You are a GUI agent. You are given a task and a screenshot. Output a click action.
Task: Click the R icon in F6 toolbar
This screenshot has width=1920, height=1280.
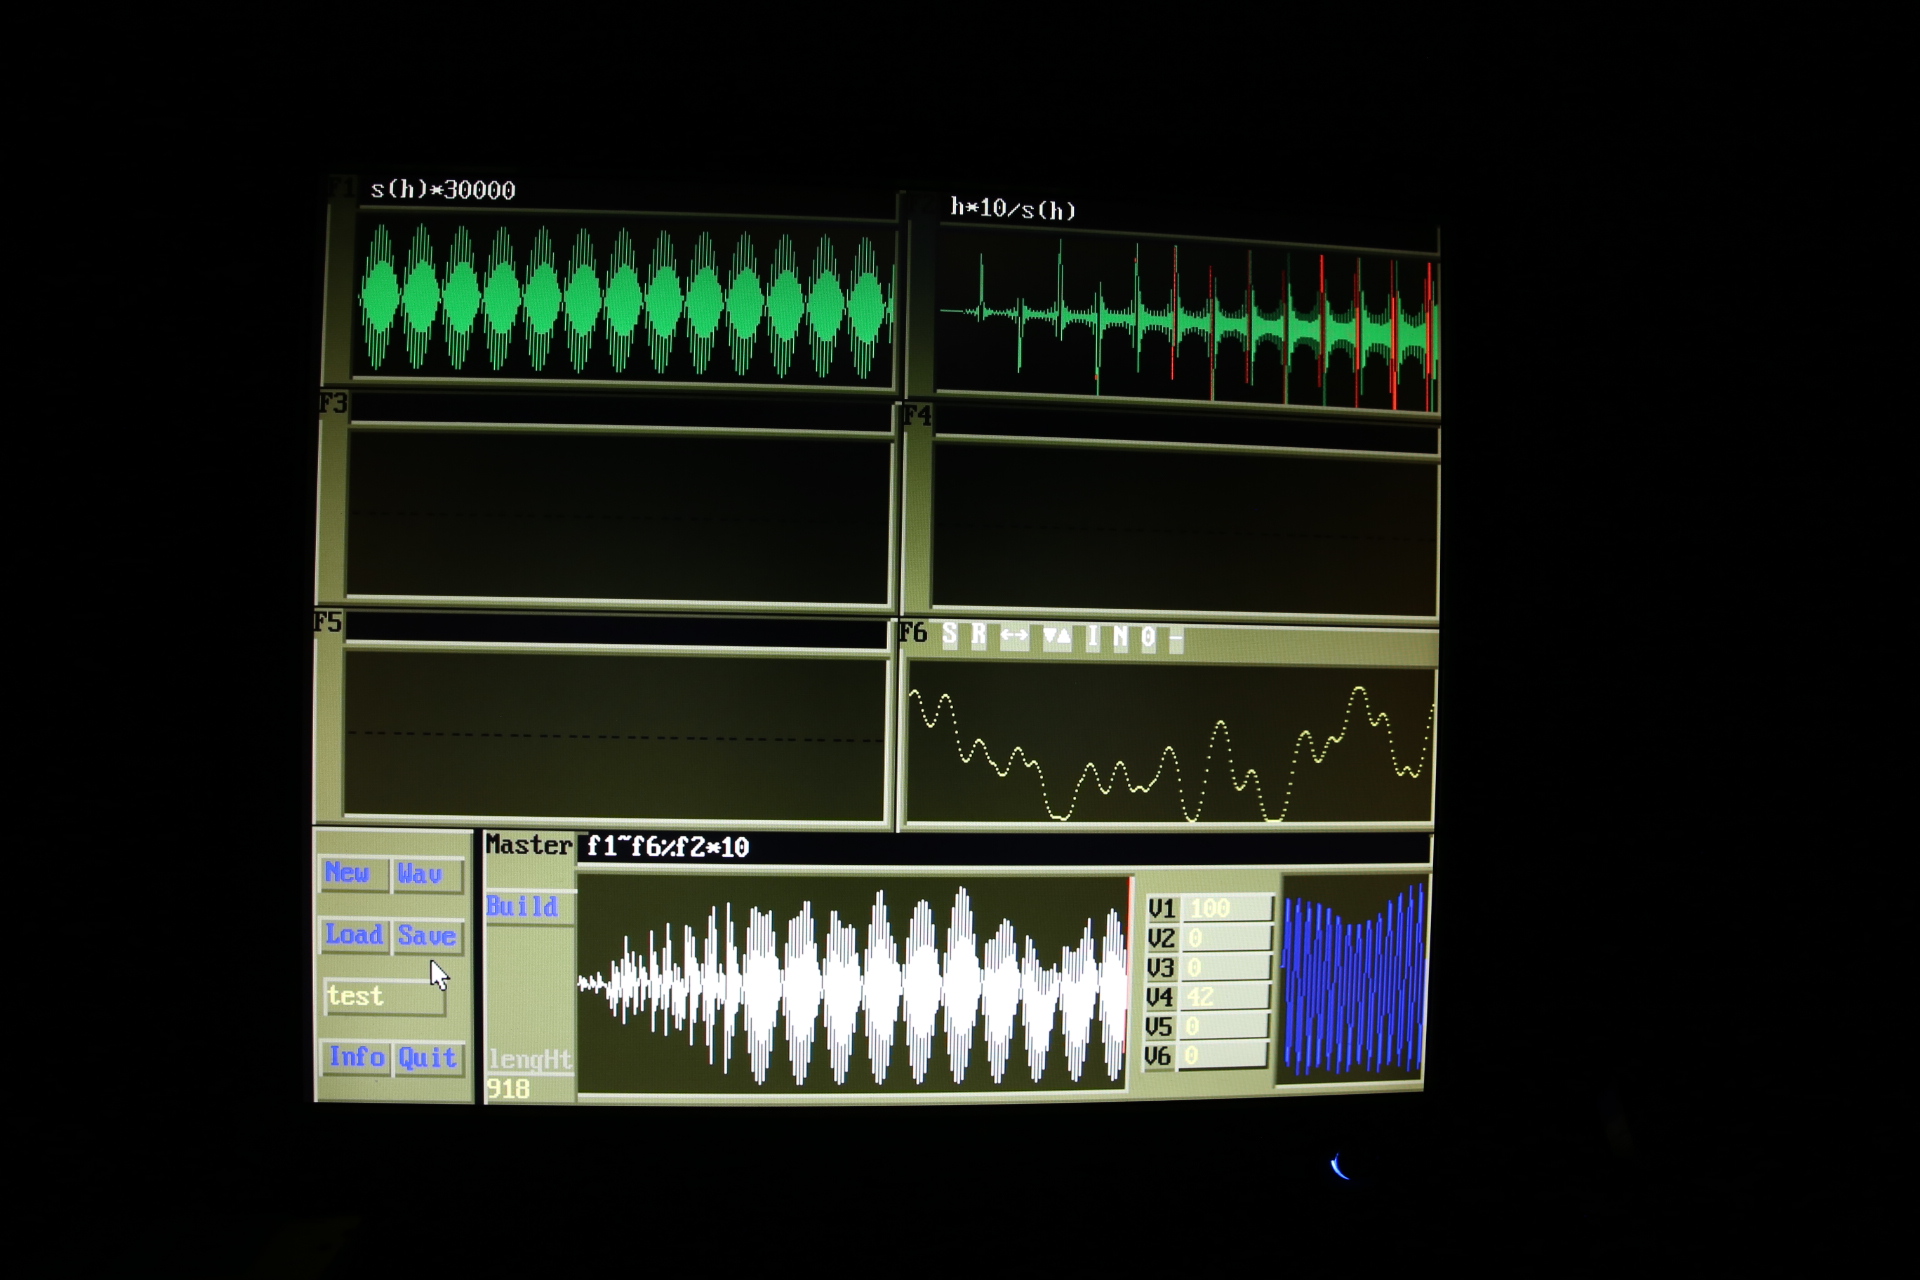coord(979,635)
